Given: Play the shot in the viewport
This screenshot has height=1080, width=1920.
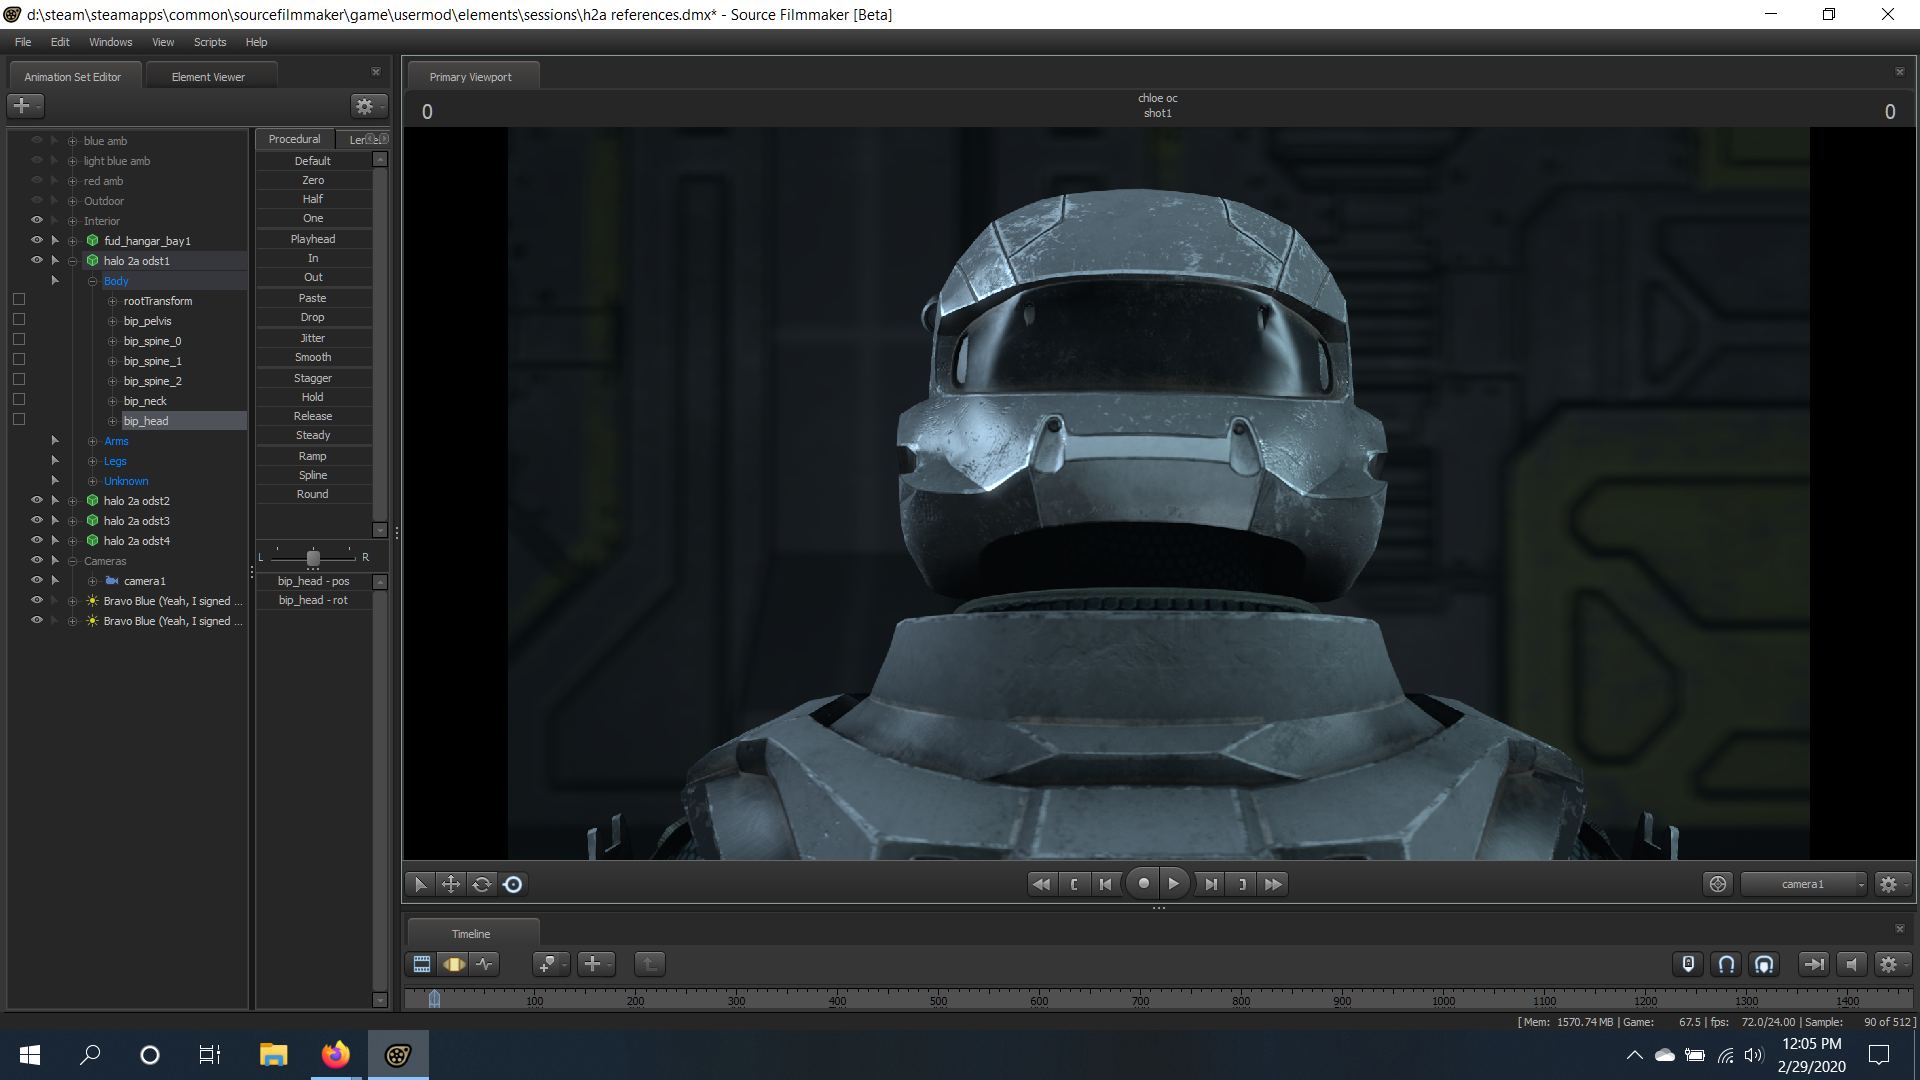Looking at the screenshot, I should (x=1174, y=883).
